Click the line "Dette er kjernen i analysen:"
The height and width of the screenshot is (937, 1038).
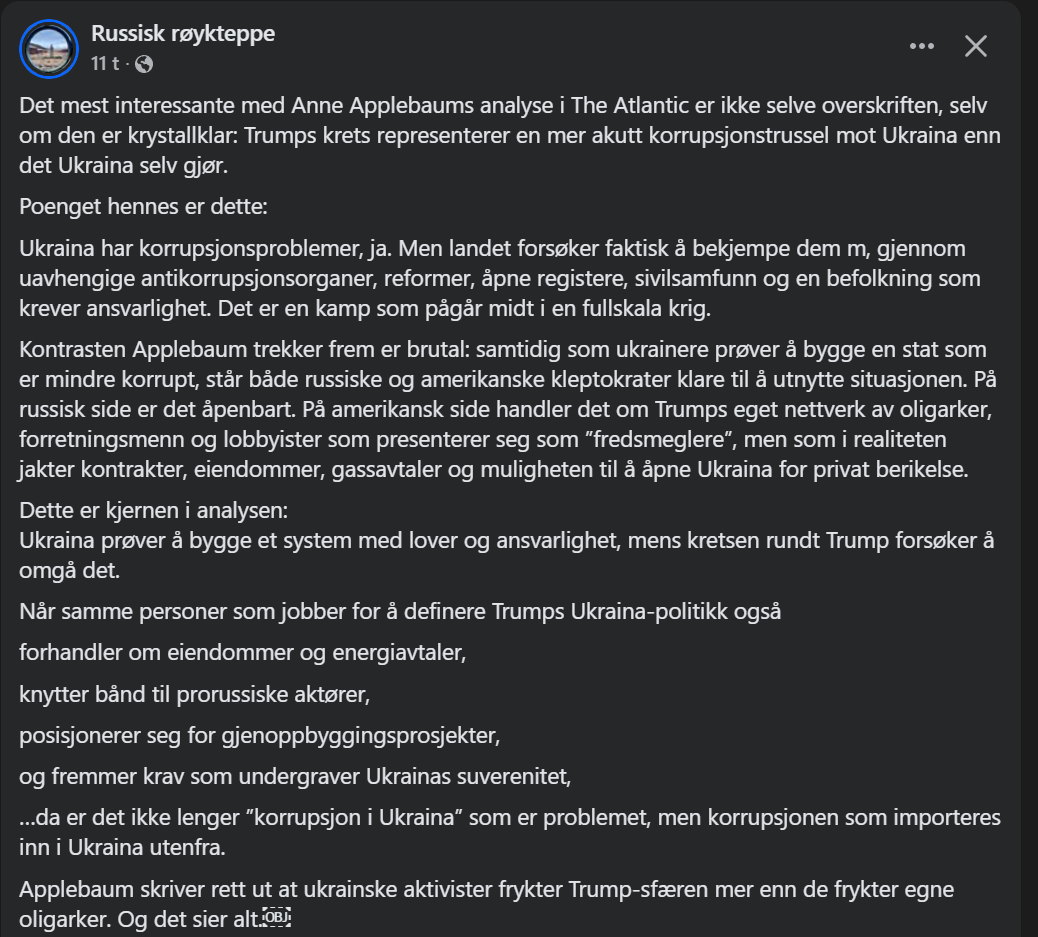click(154, 510)
